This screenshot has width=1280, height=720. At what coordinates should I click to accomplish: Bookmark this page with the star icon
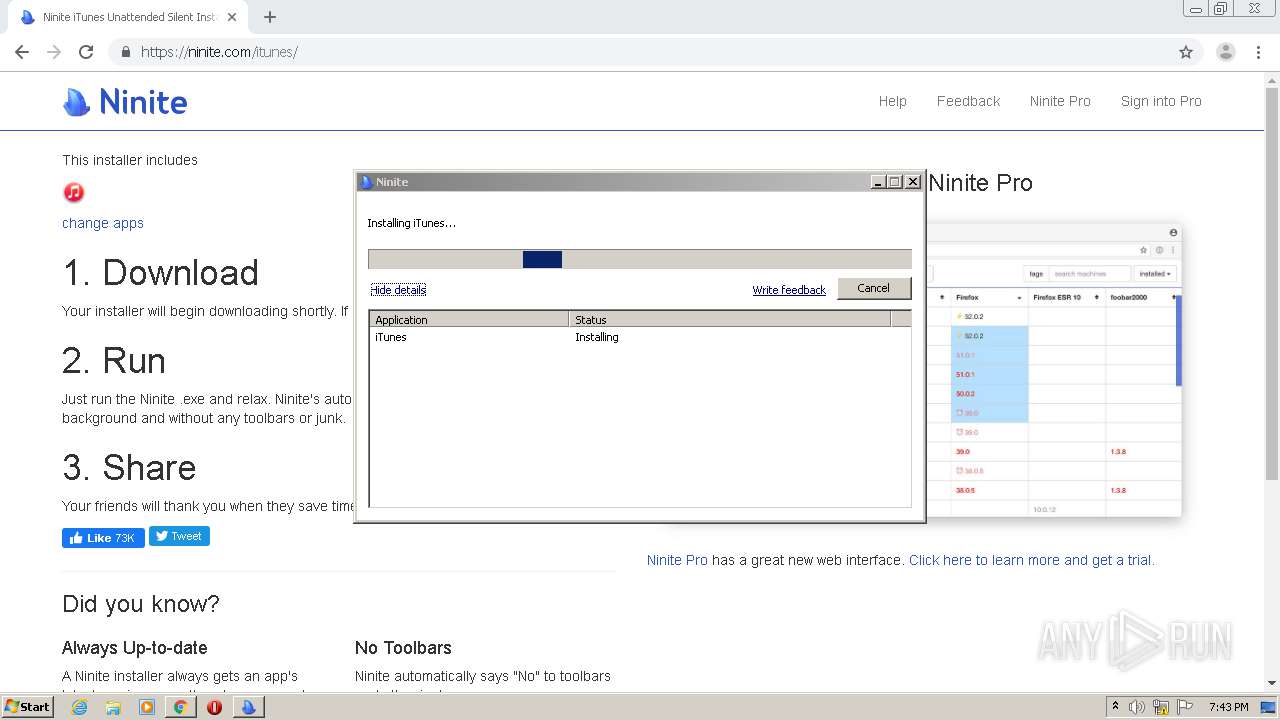coord(1186,52)
